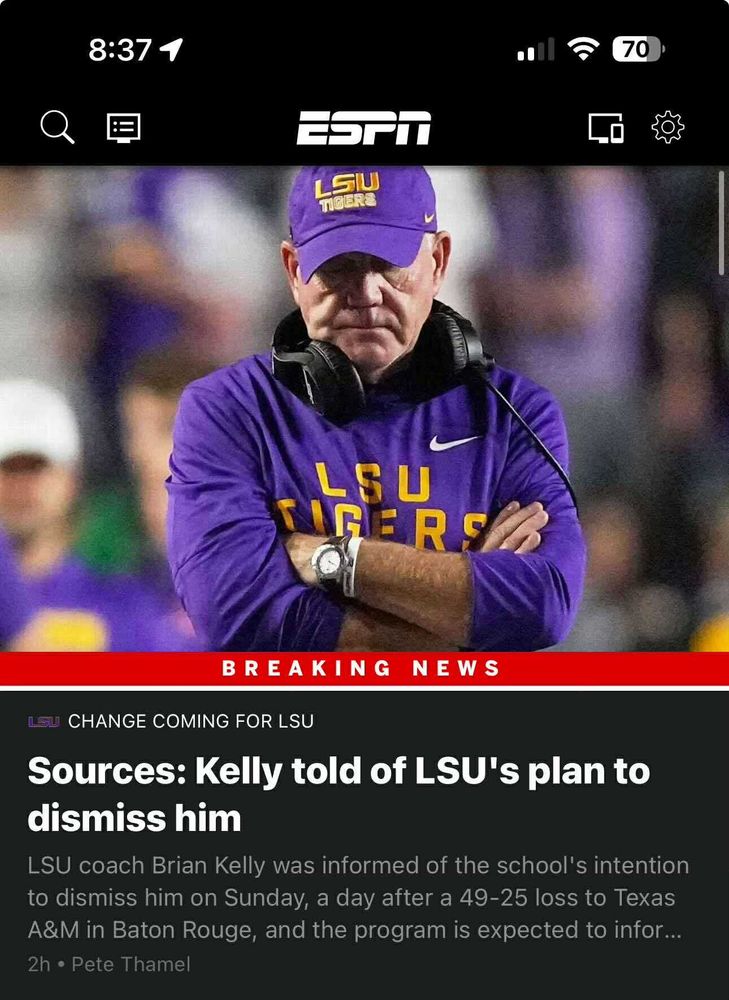Tap the red BREAKING NEWS banner
The image size is (729, 1000).
coord(364,668)
